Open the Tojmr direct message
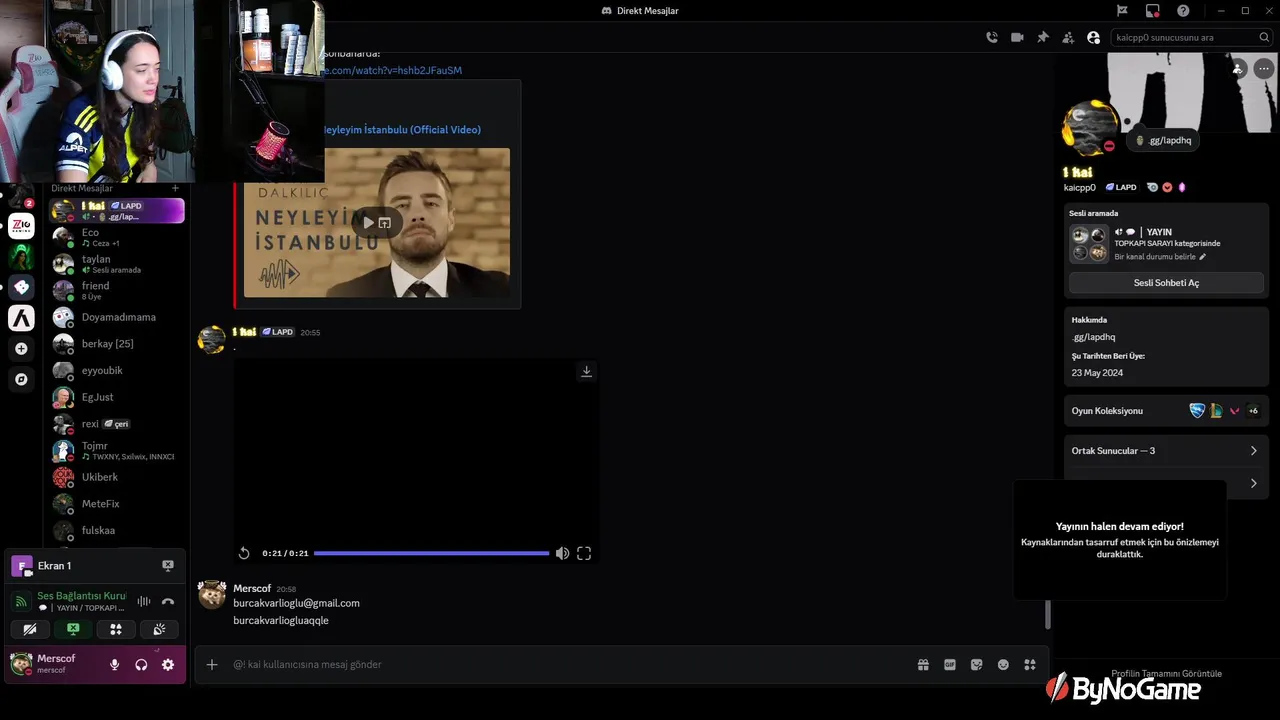Screen dimensions: 1280x720 pos(117,450)
